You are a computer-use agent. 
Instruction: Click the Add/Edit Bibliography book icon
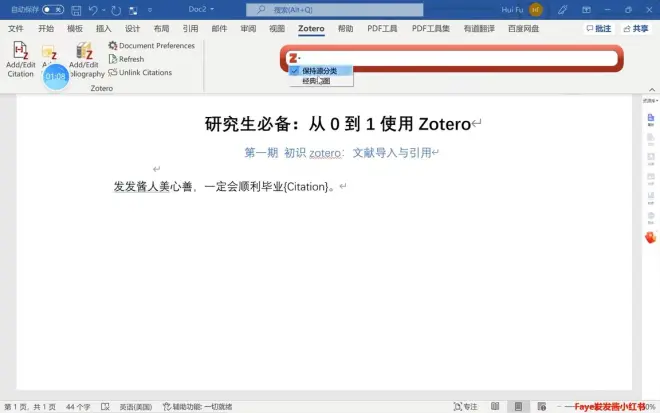(x=84, y=51)
